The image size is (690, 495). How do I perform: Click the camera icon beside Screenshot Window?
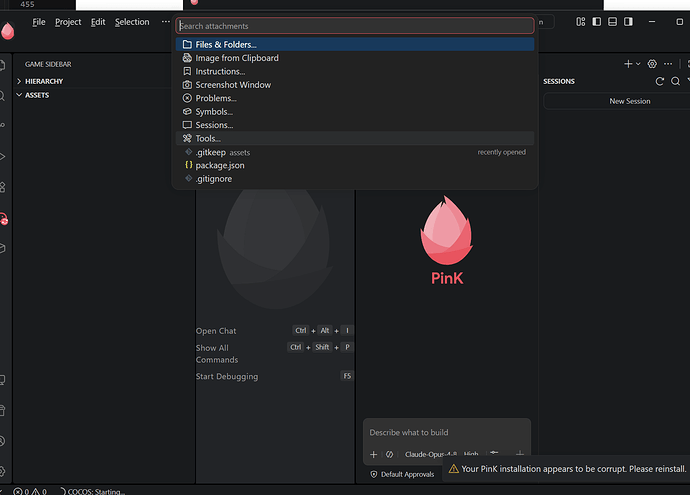[x=187, y=85]
